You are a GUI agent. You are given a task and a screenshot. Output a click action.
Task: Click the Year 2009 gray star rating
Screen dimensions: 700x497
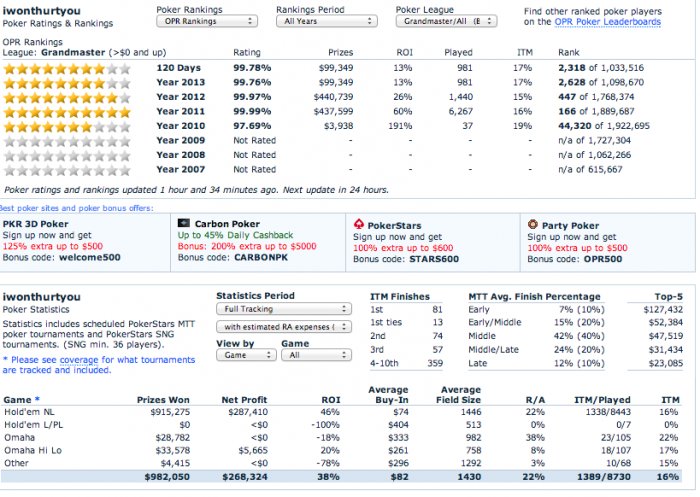67,141
